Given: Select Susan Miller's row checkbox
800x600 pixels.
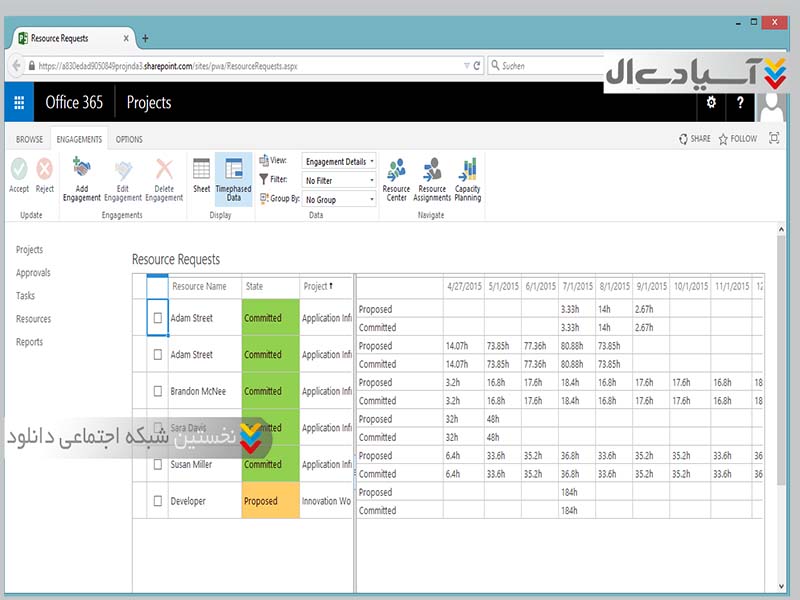Looking at the screenshot, I should pos(157,464).
